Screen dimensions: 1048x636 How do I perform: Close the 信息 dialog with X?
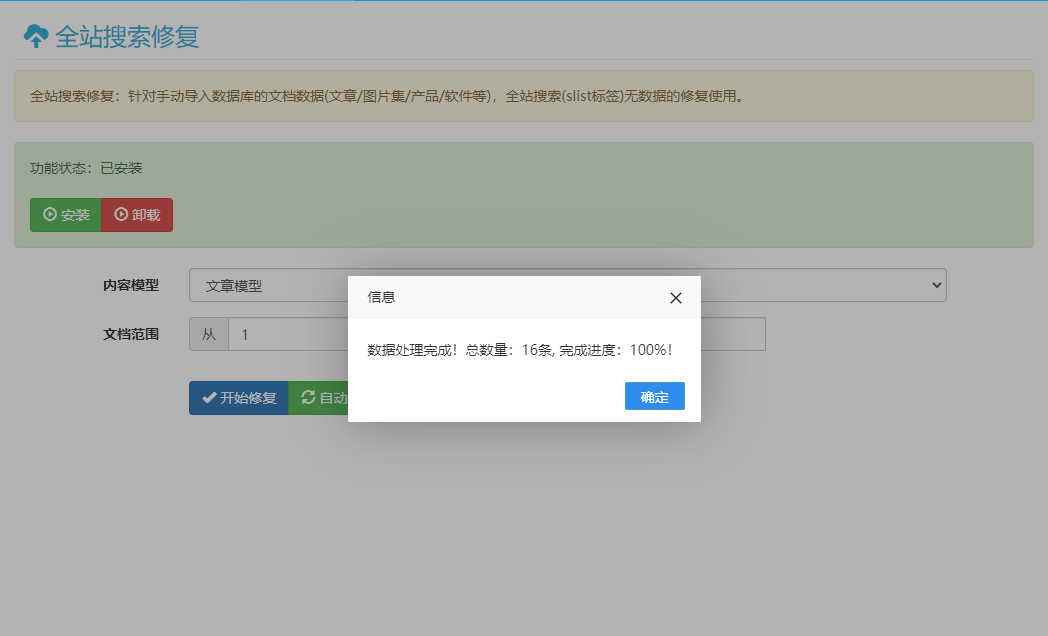click(x=676, y=298)
